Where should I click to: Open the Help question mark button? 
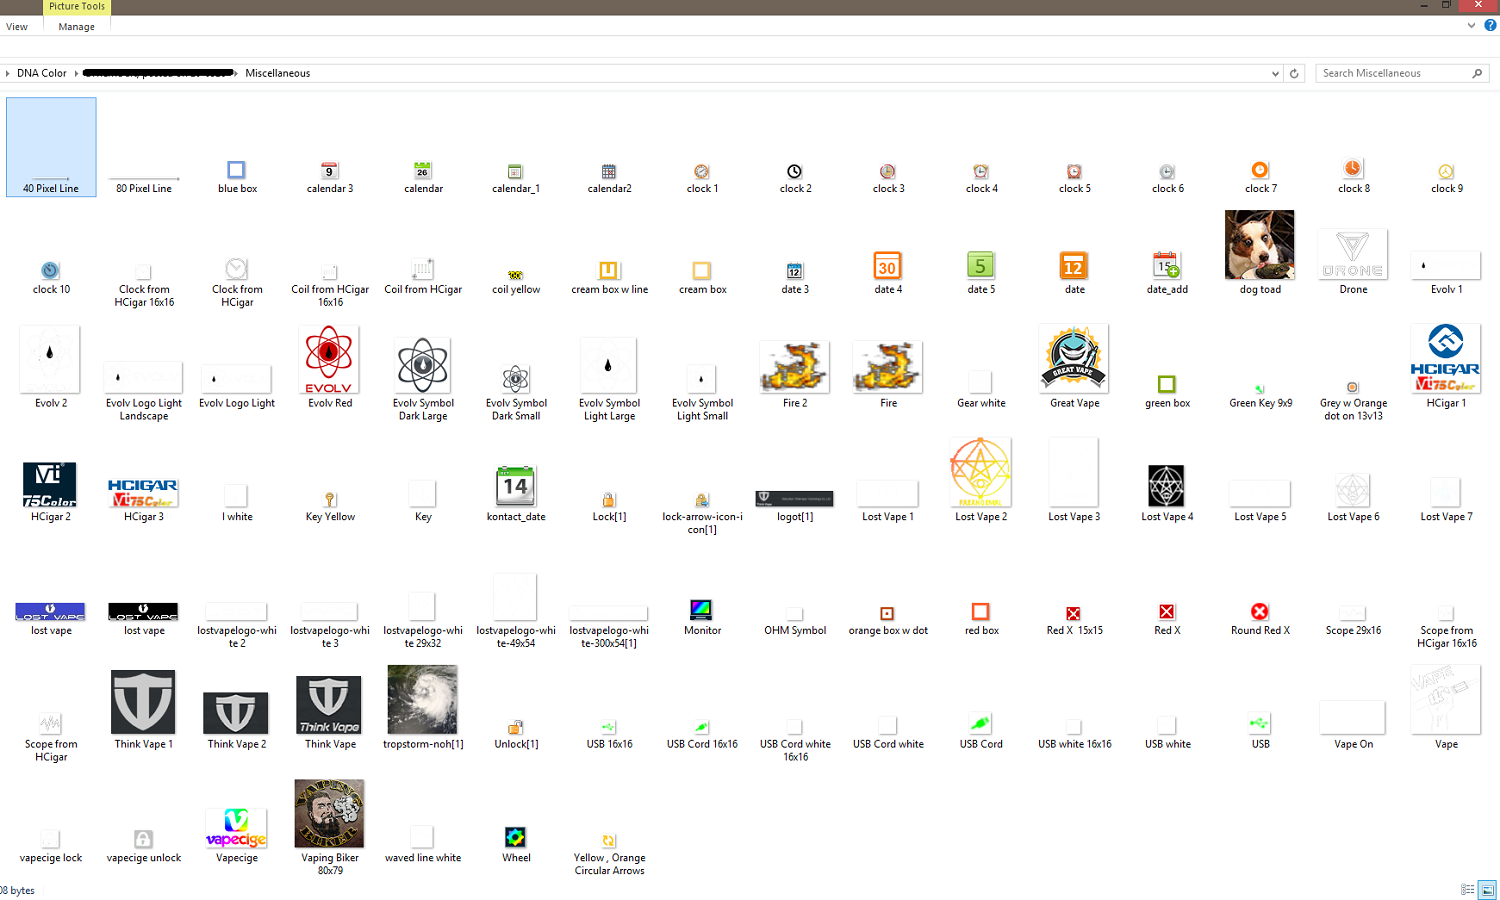pos(1490,26)
